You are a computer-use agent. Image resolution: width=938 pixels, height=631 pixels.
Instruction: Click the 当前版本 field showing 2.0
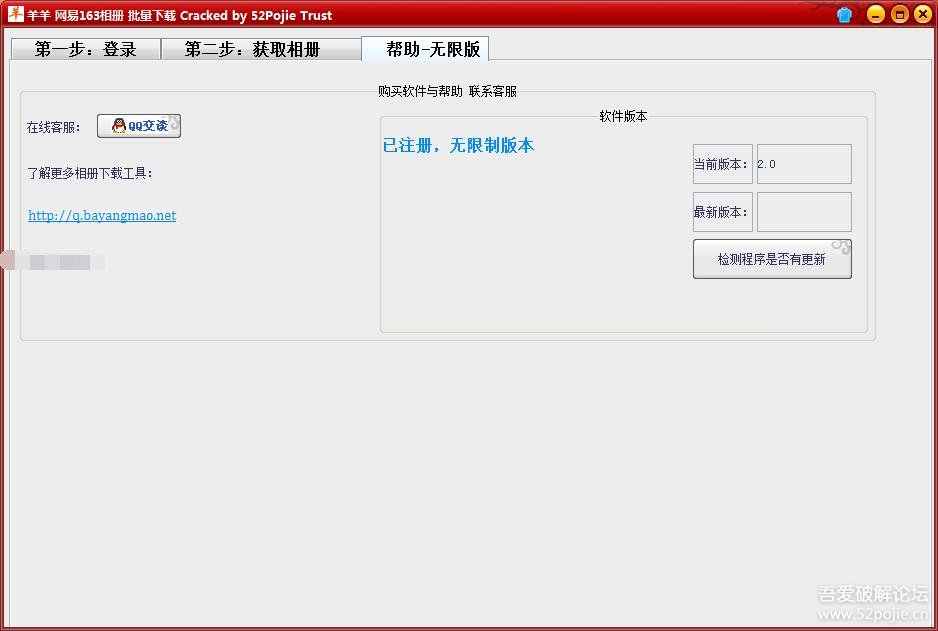click(804, 164)
